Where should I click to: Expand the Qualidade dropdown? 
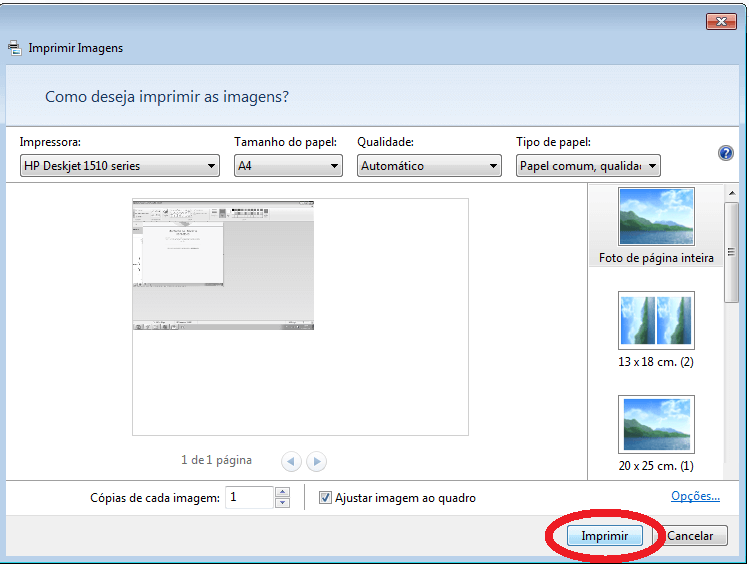click(x=429, y=166)
